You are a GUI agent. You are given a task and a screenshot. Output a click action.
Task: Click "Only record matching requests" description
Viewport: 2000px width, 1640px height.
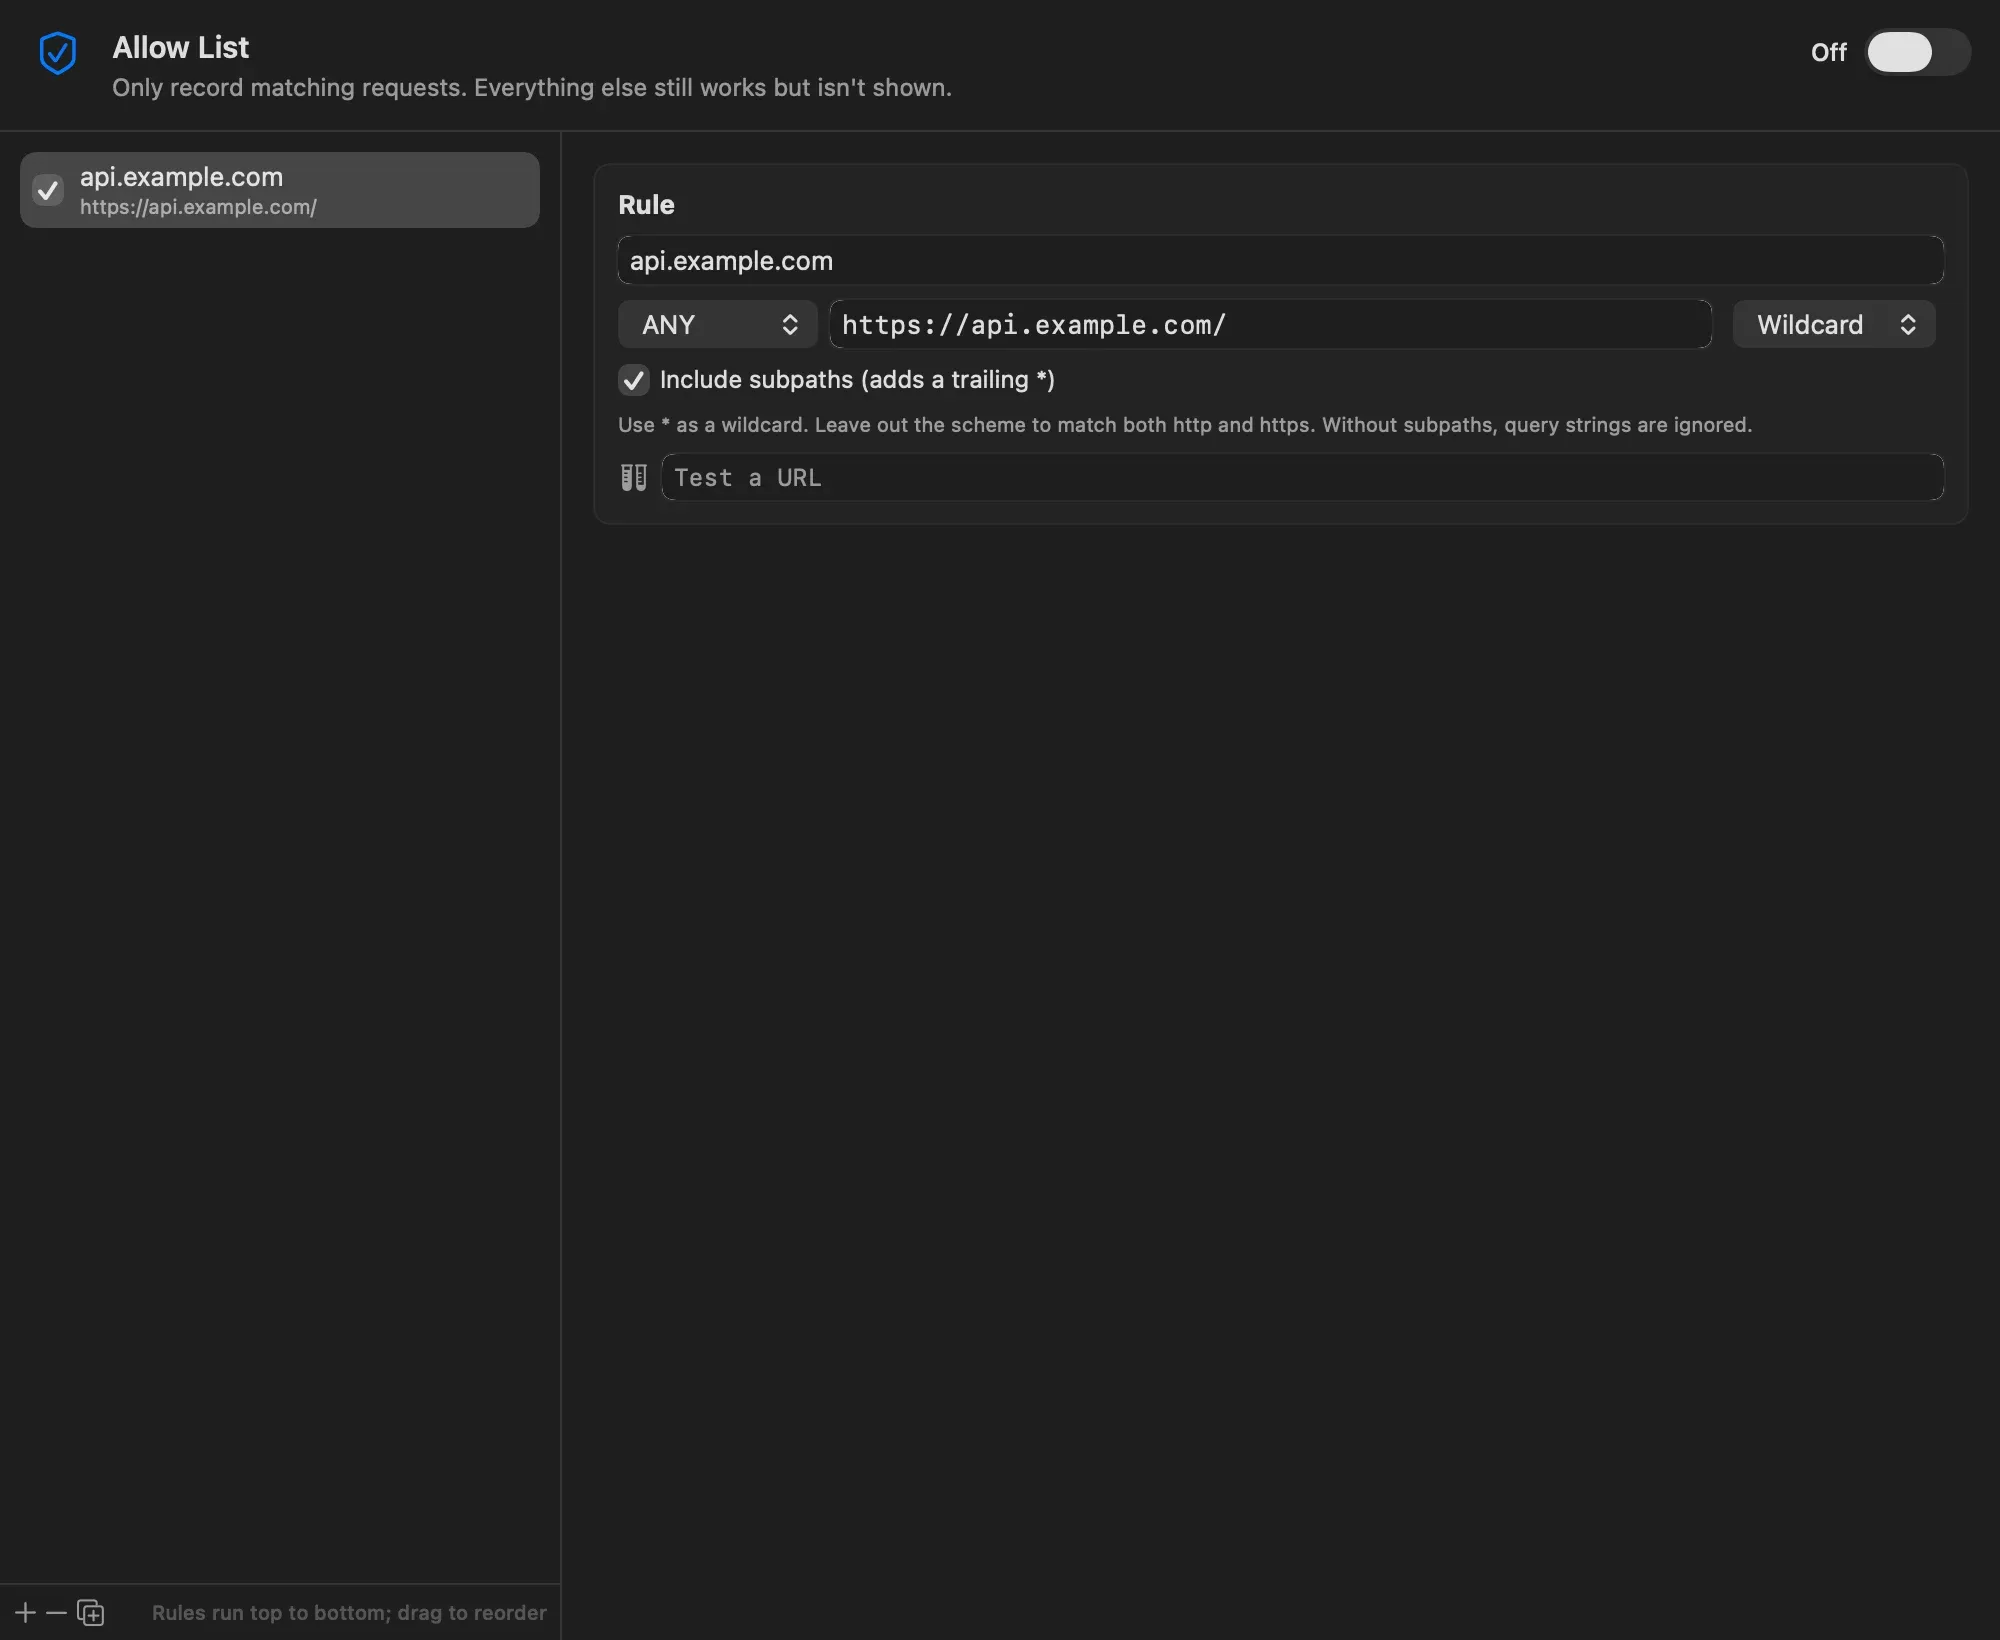[x=532, y=88]
